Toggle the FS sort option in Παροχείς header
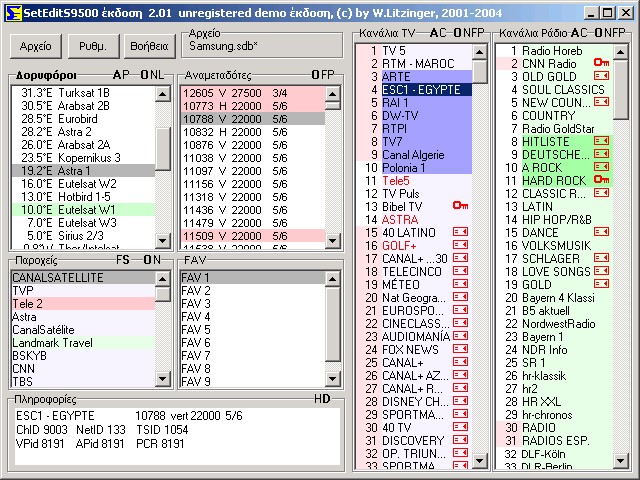 (123, 259)
